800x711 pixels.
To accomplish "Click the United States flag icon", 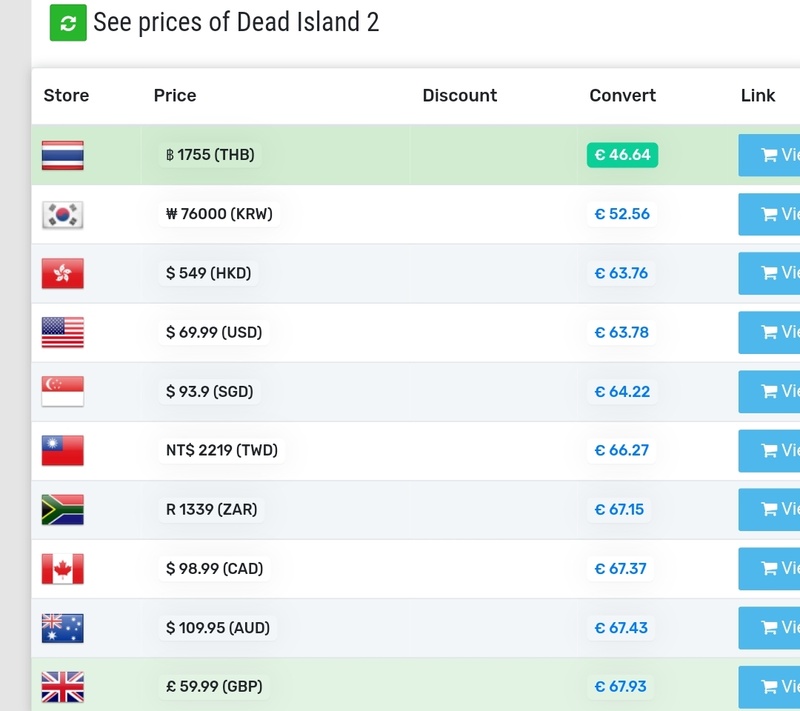I will pos(63,332).
